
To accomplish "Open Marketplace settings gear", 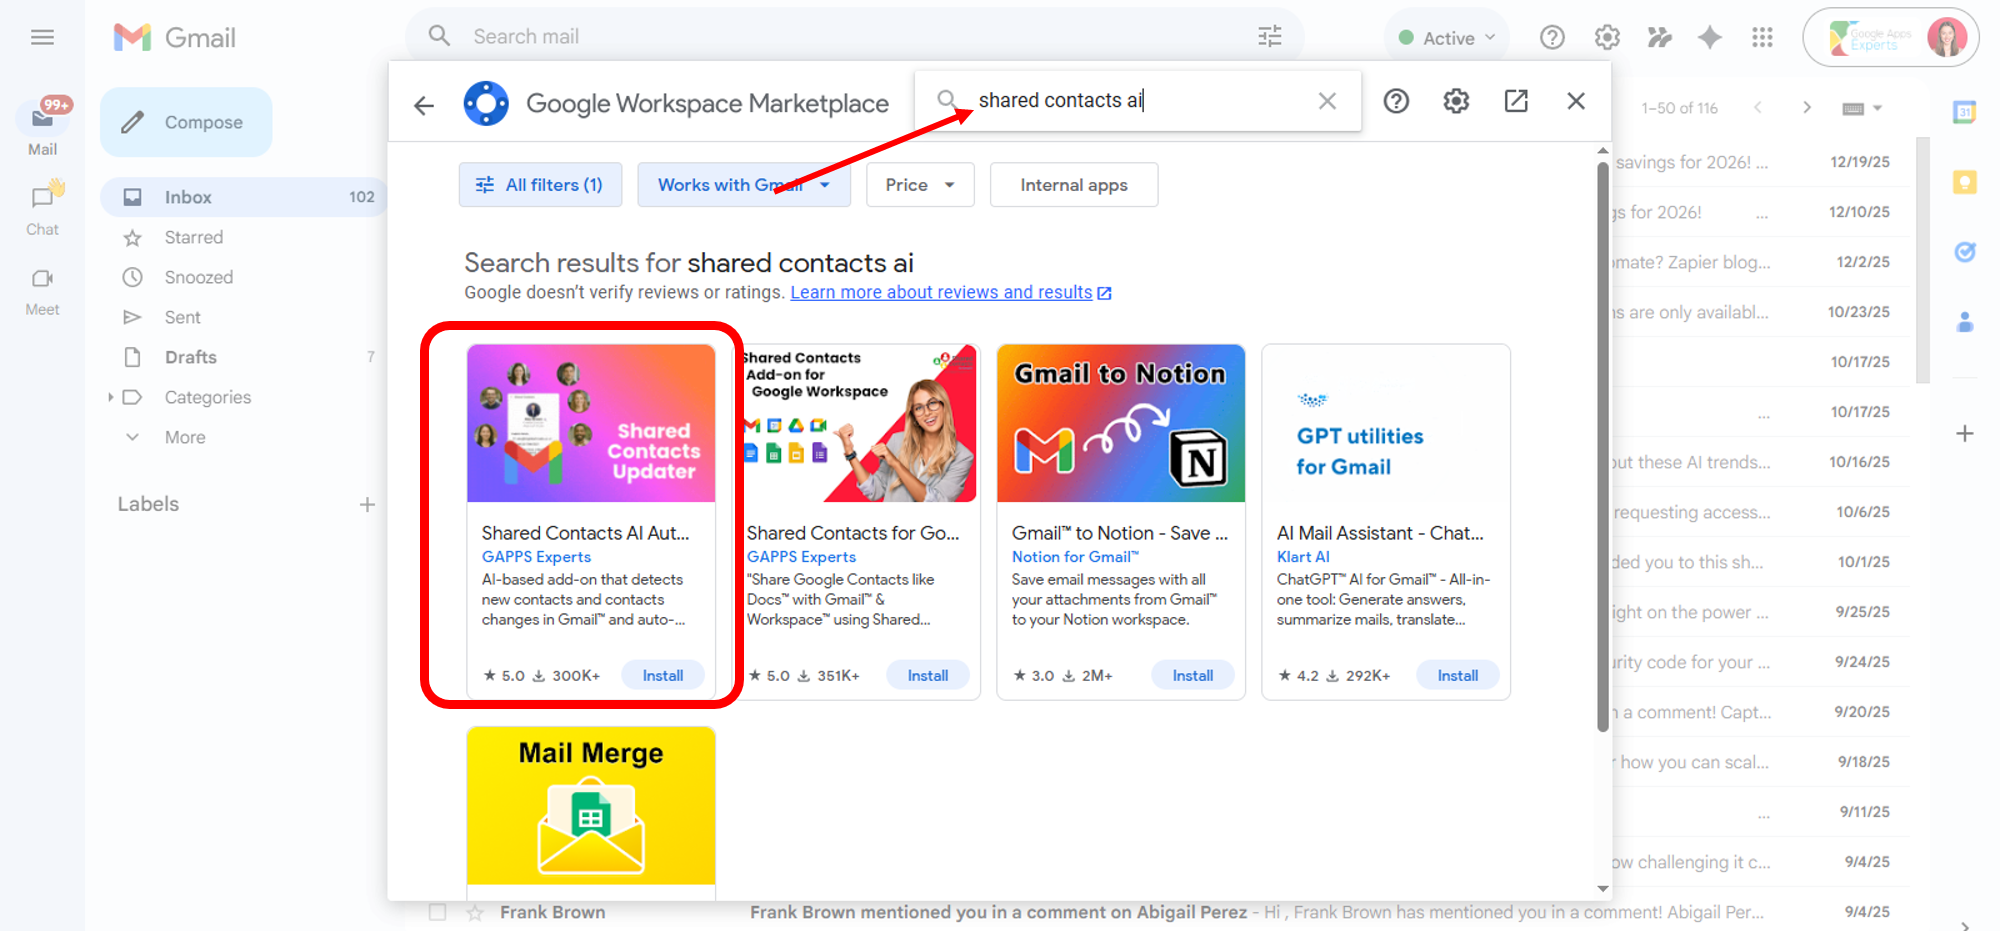I will pyautogui.click(x=1456, y=101).
